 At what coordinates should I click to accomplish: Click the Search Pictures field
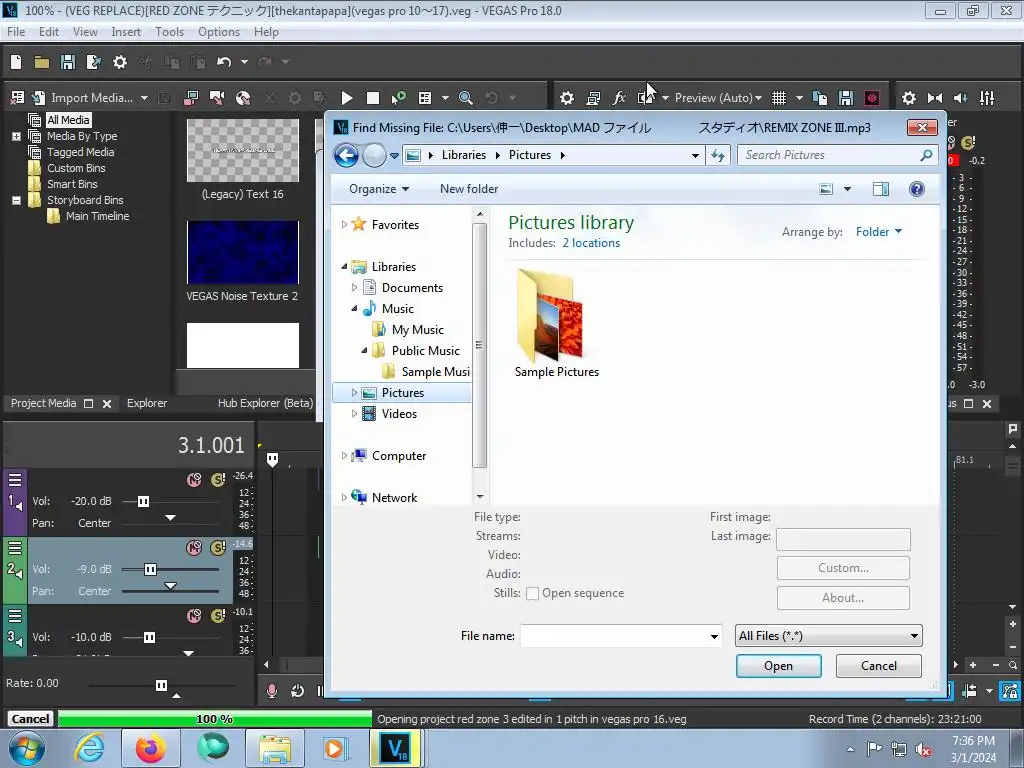[x=838, y=155]
